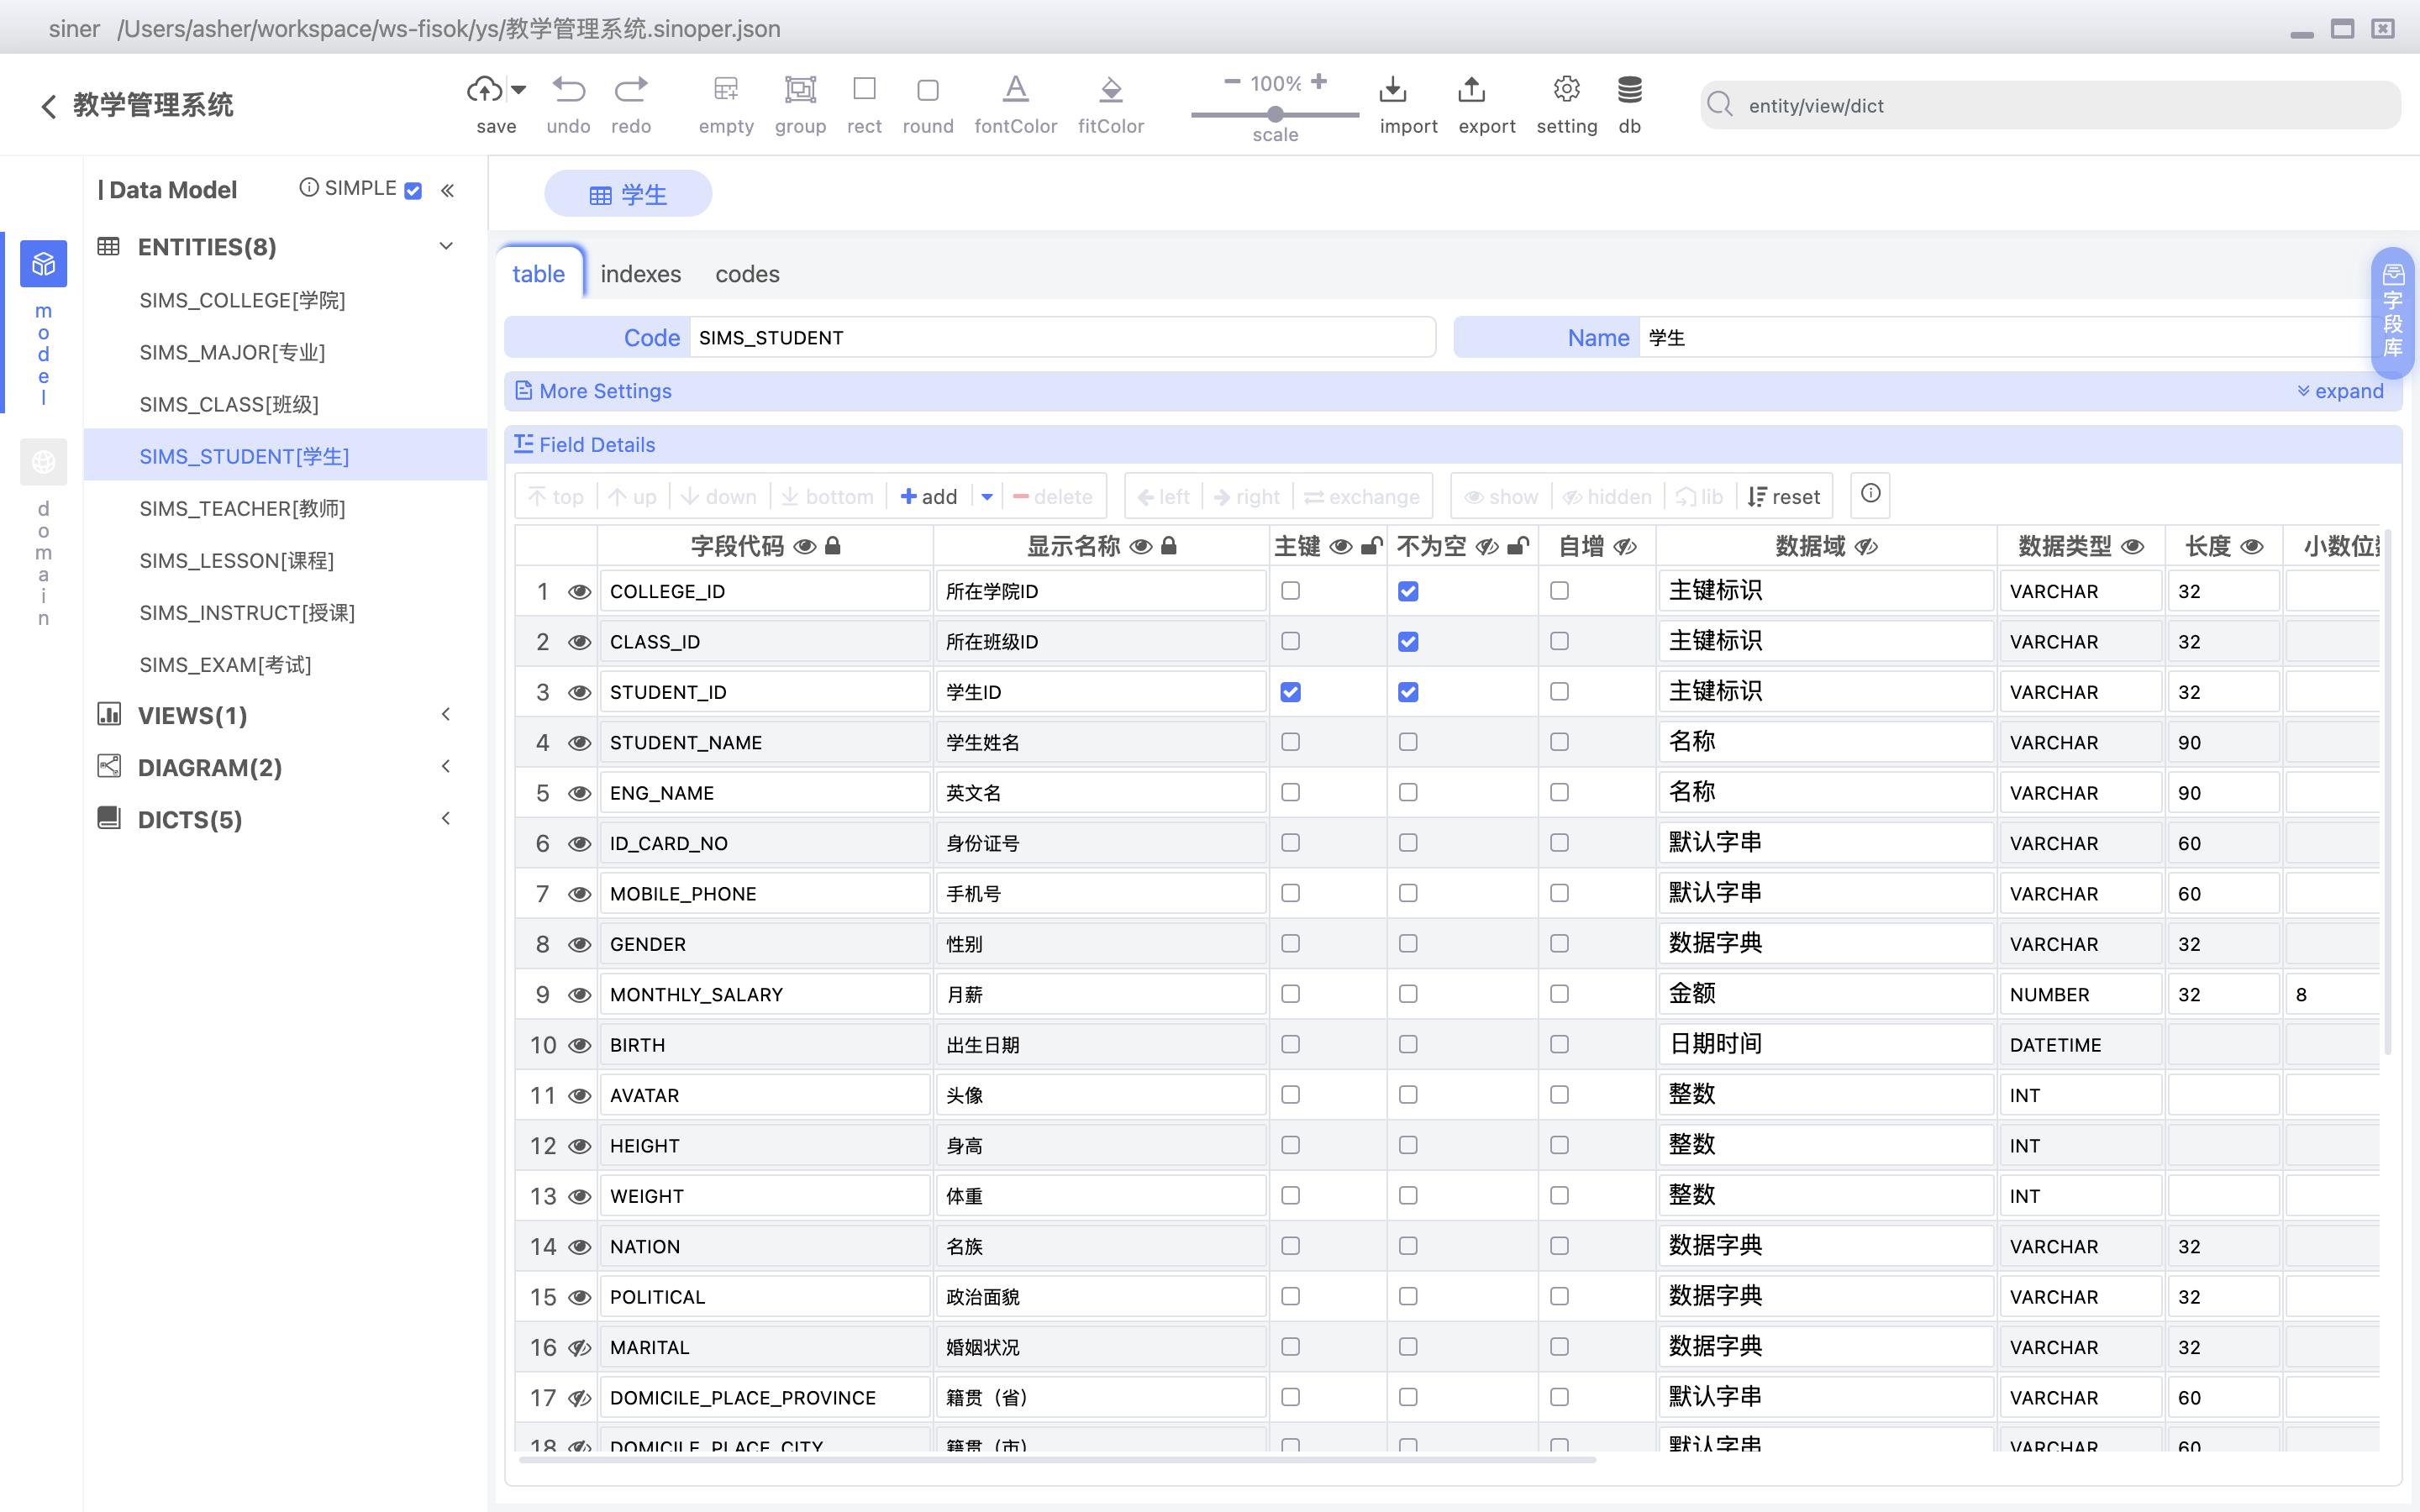Collapse the Data Model side panel
This screenshot has height=1512, width=2420.
pos(447,190)
